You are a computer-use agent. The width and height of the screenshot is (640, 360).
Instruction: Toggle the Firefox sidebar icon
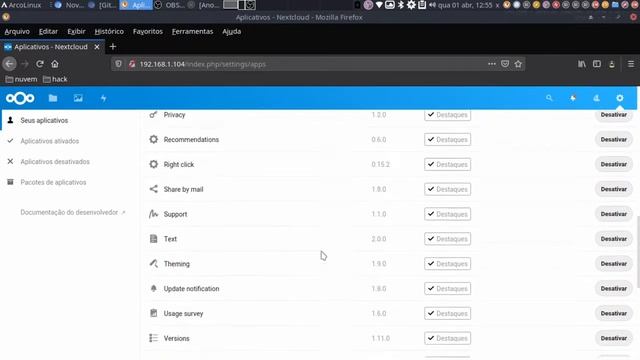click(597, 64)
